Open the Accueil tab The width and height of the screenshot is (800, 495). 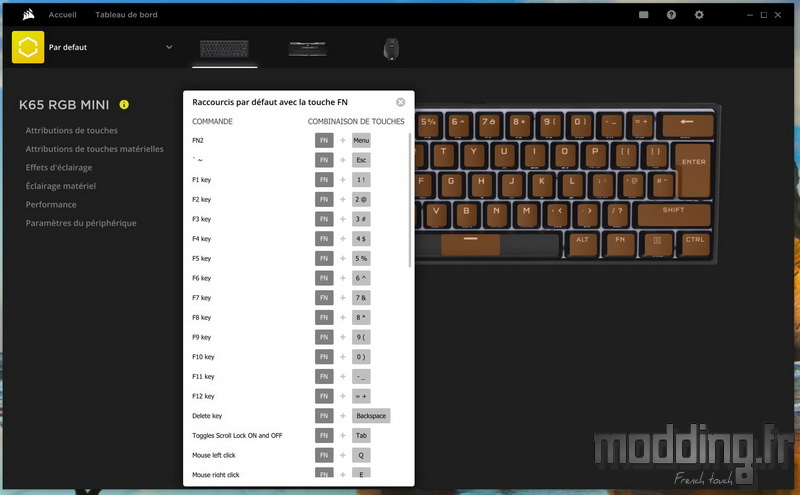(62, 15)
